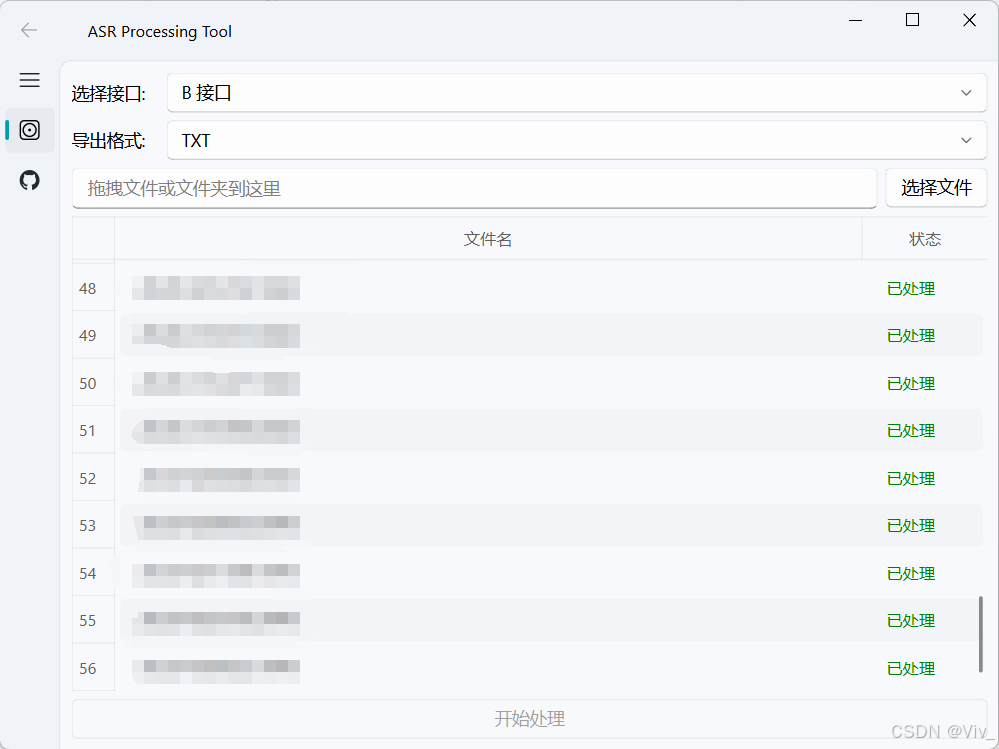This screenshot has width=999, height=749.
Task: Select the file entry in row 50
Action: (x=215, y=383)
